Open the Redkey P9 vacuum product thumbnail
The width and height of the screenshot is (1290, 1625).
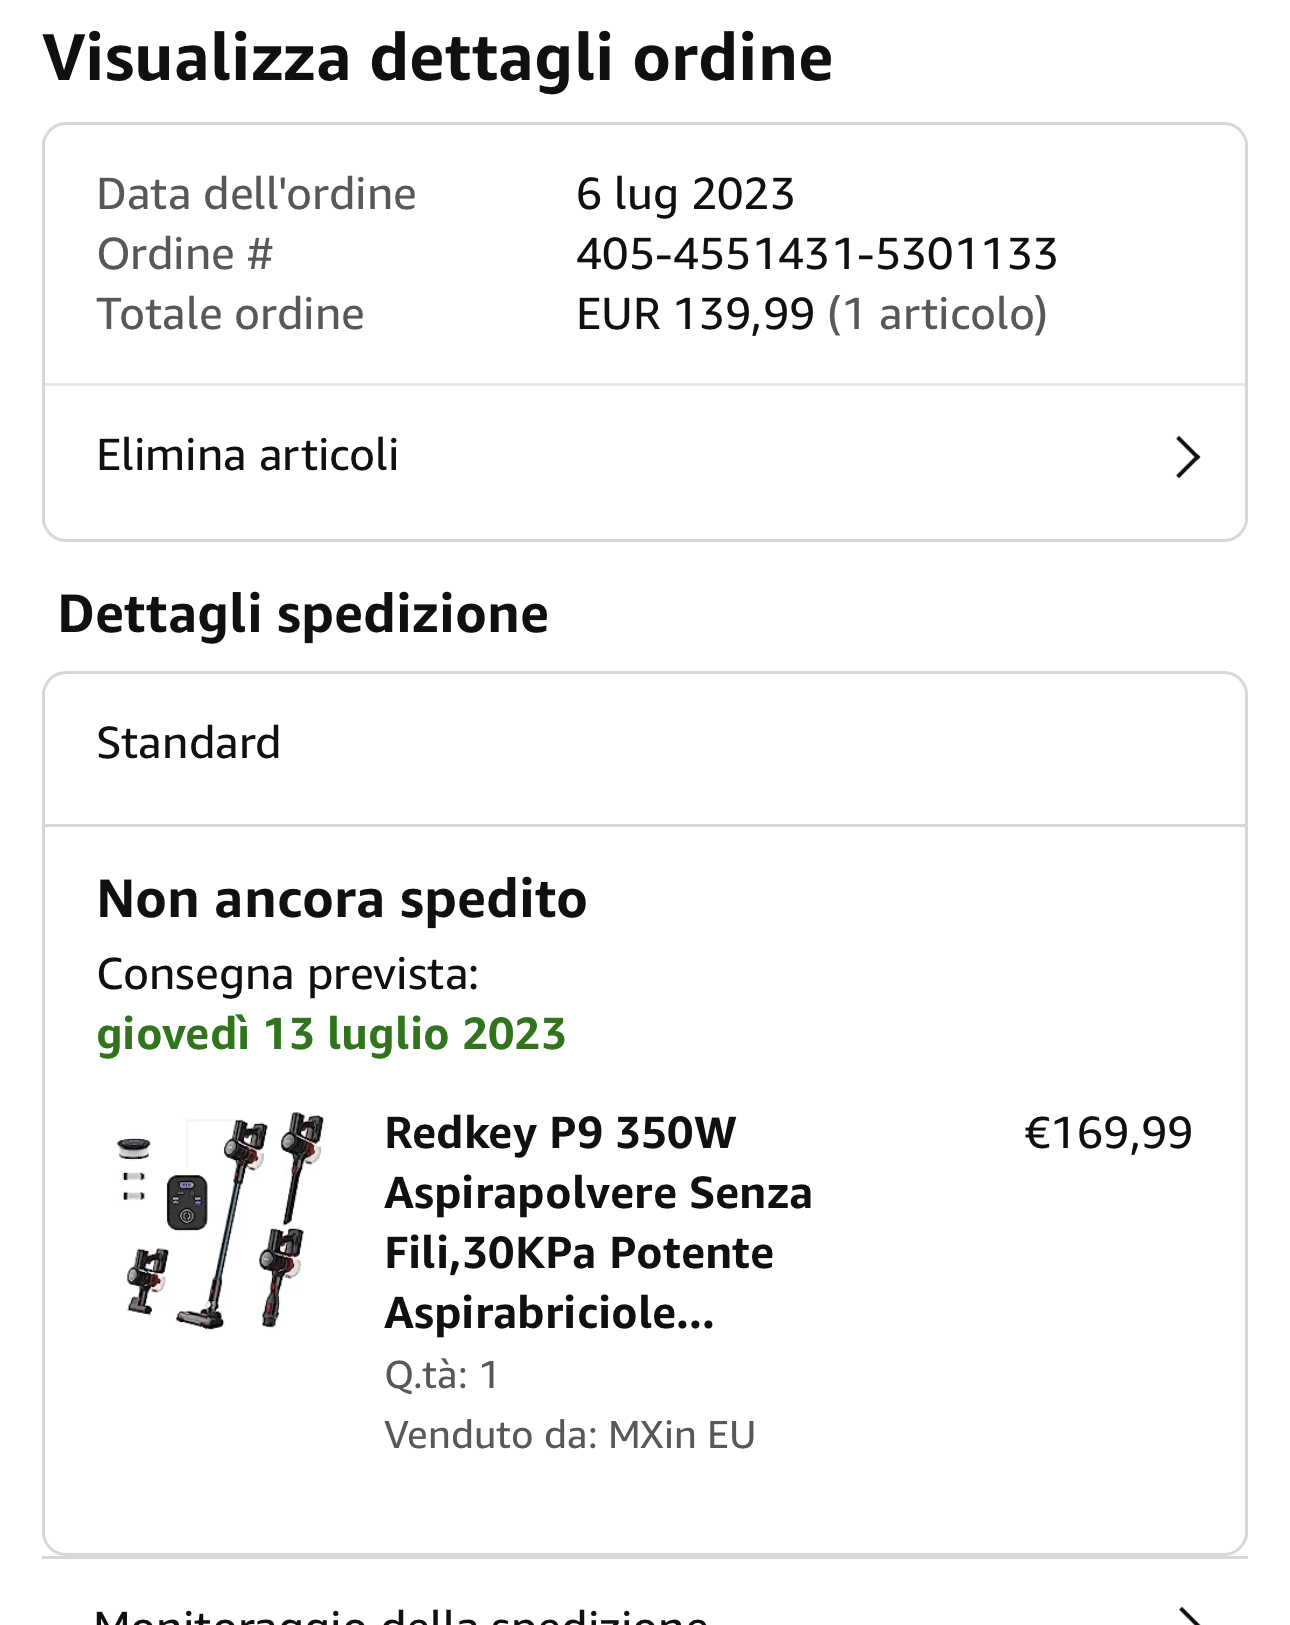click(222, 1221)
